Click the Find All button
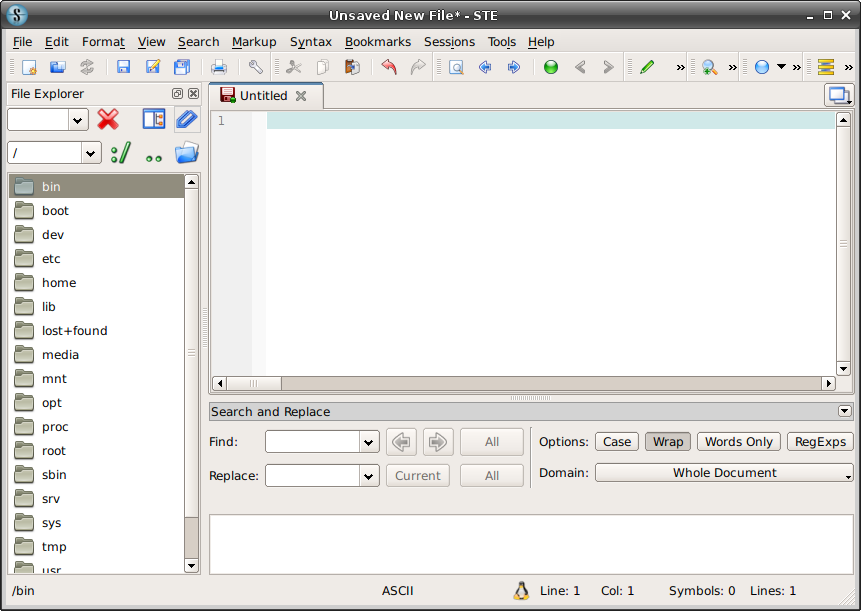 (492, 442)
